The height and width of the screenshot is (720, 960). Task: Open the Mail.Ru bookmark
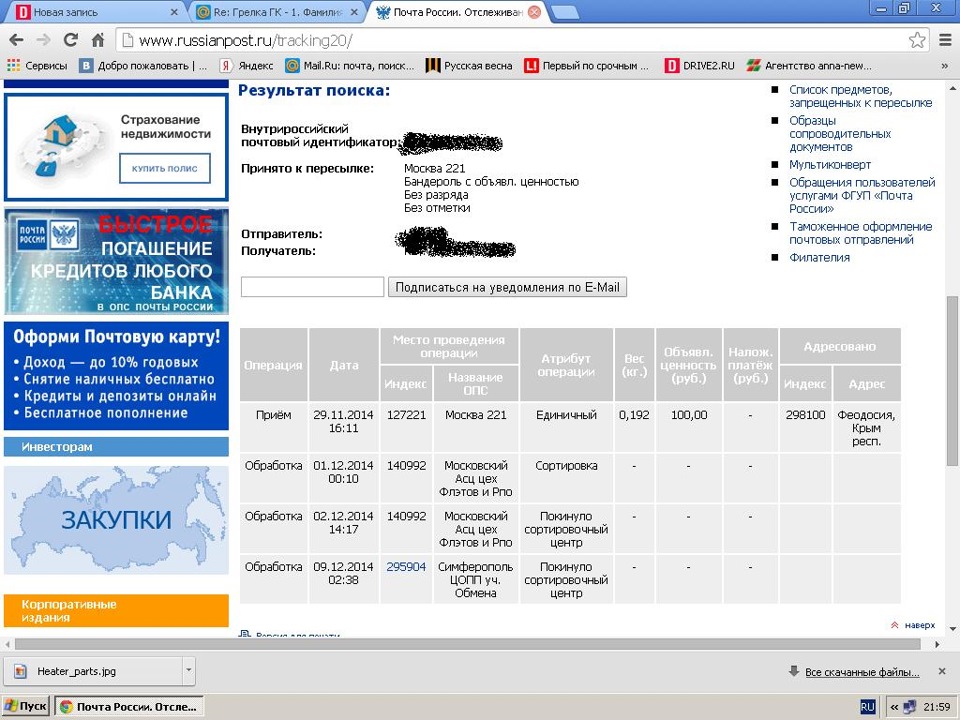click(x=350, y=66)
